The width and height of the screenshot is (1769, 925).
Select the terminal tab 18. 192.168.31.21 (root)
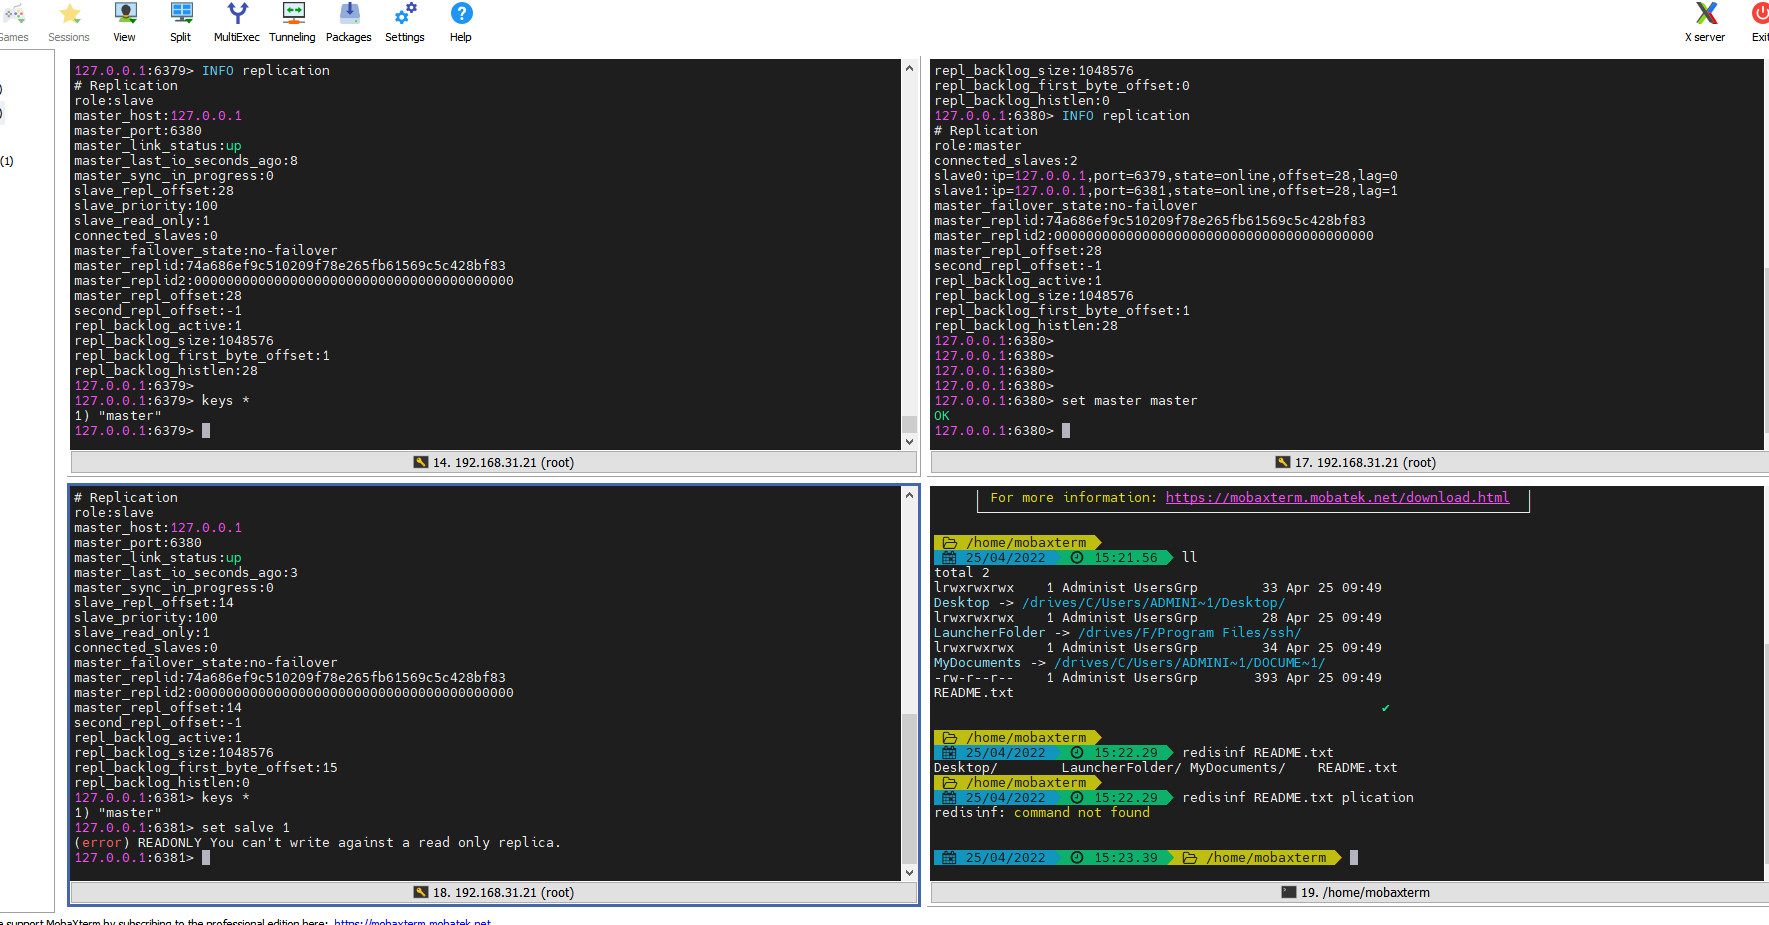point(494,893)
